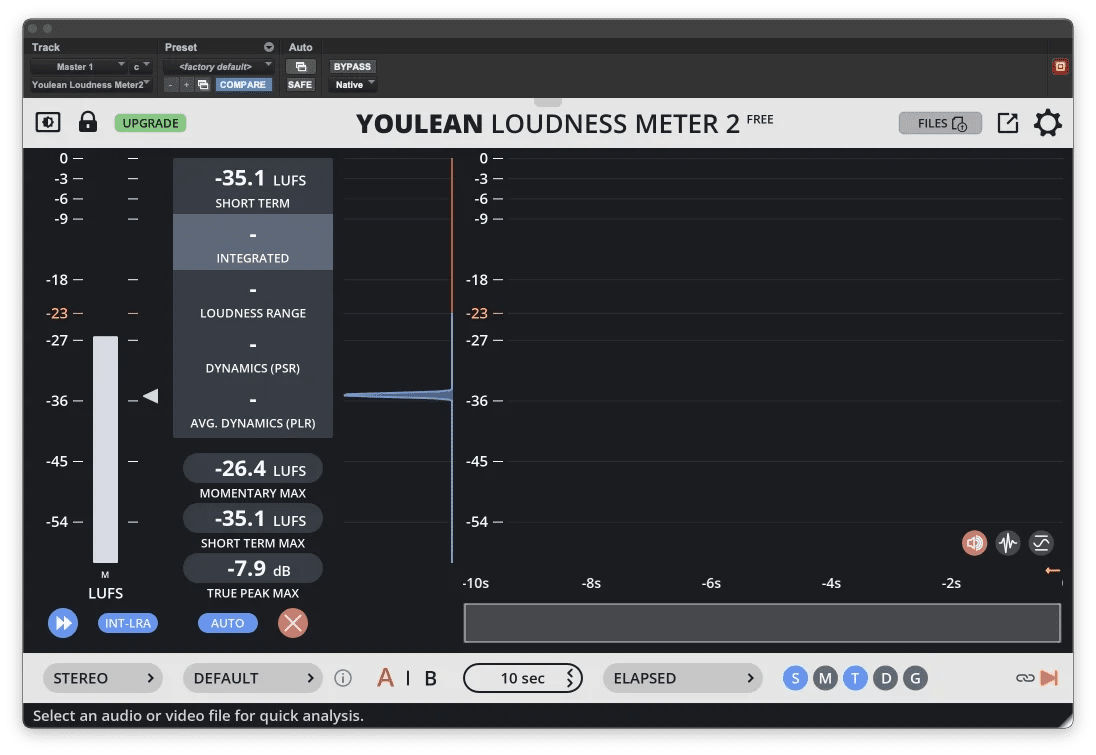Click the red X reset button

[293, 623]
